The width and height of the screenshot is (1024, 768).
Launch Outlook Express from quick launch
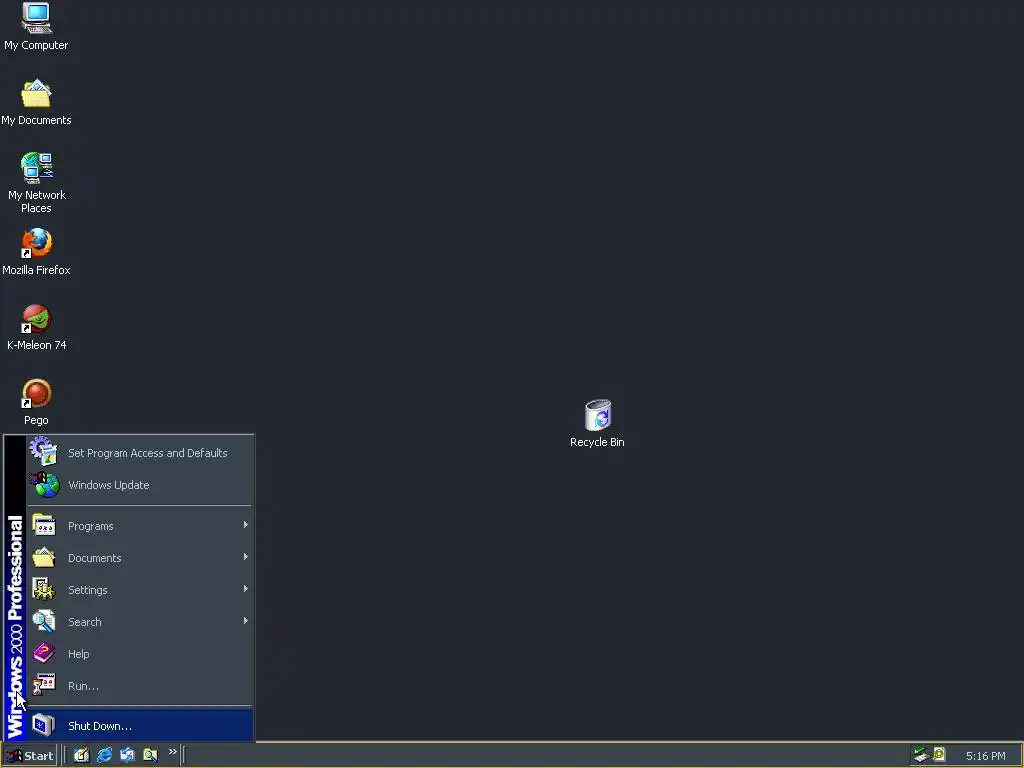[x=127, y=755]
